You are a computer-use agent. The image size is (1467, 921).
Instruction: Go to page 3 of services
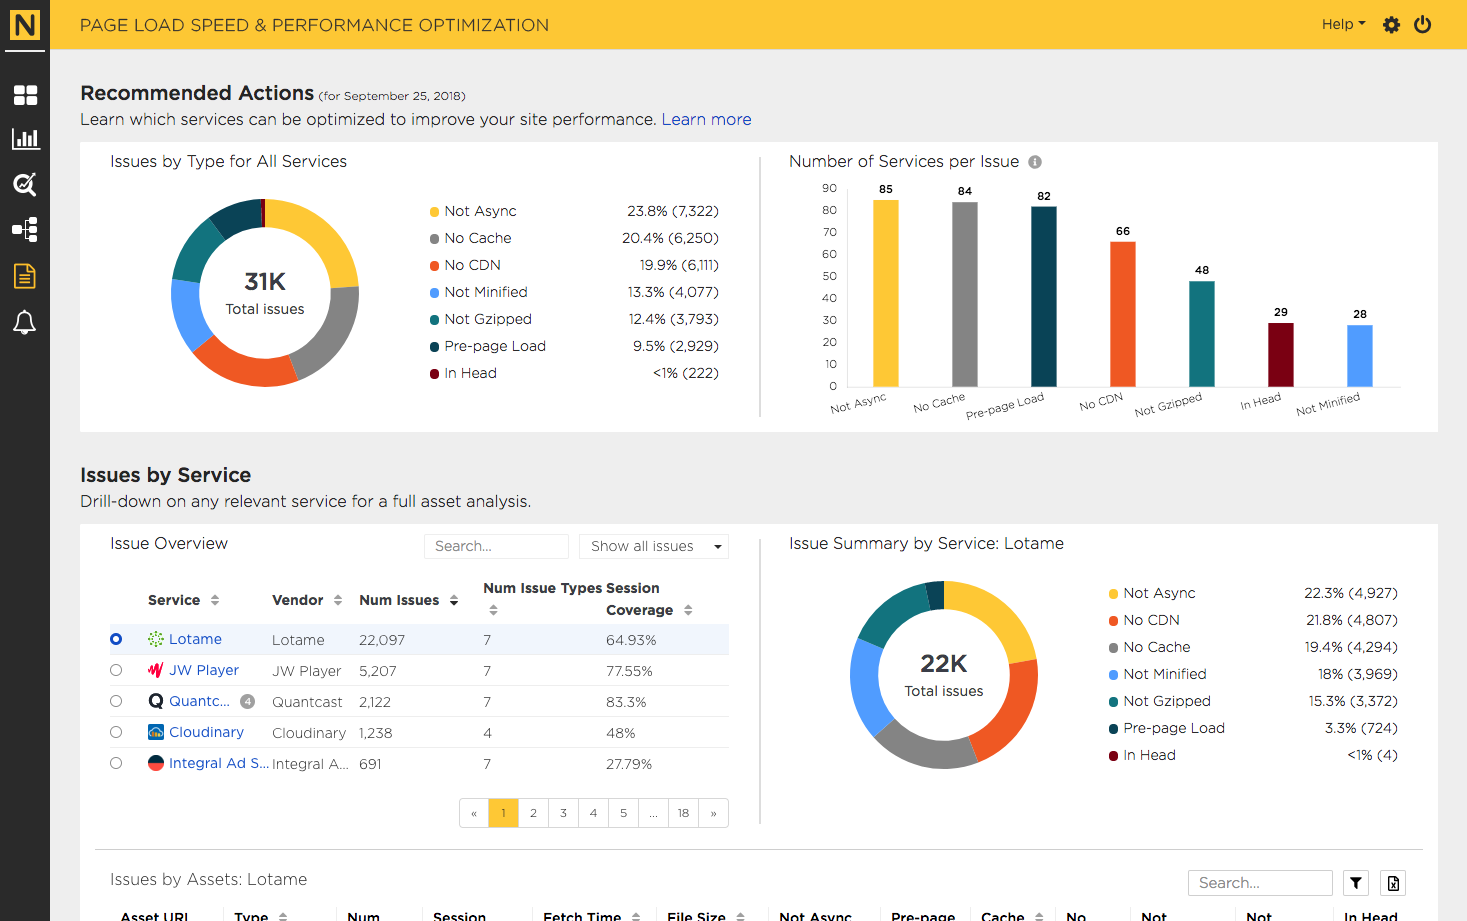(x=564, y=813)
